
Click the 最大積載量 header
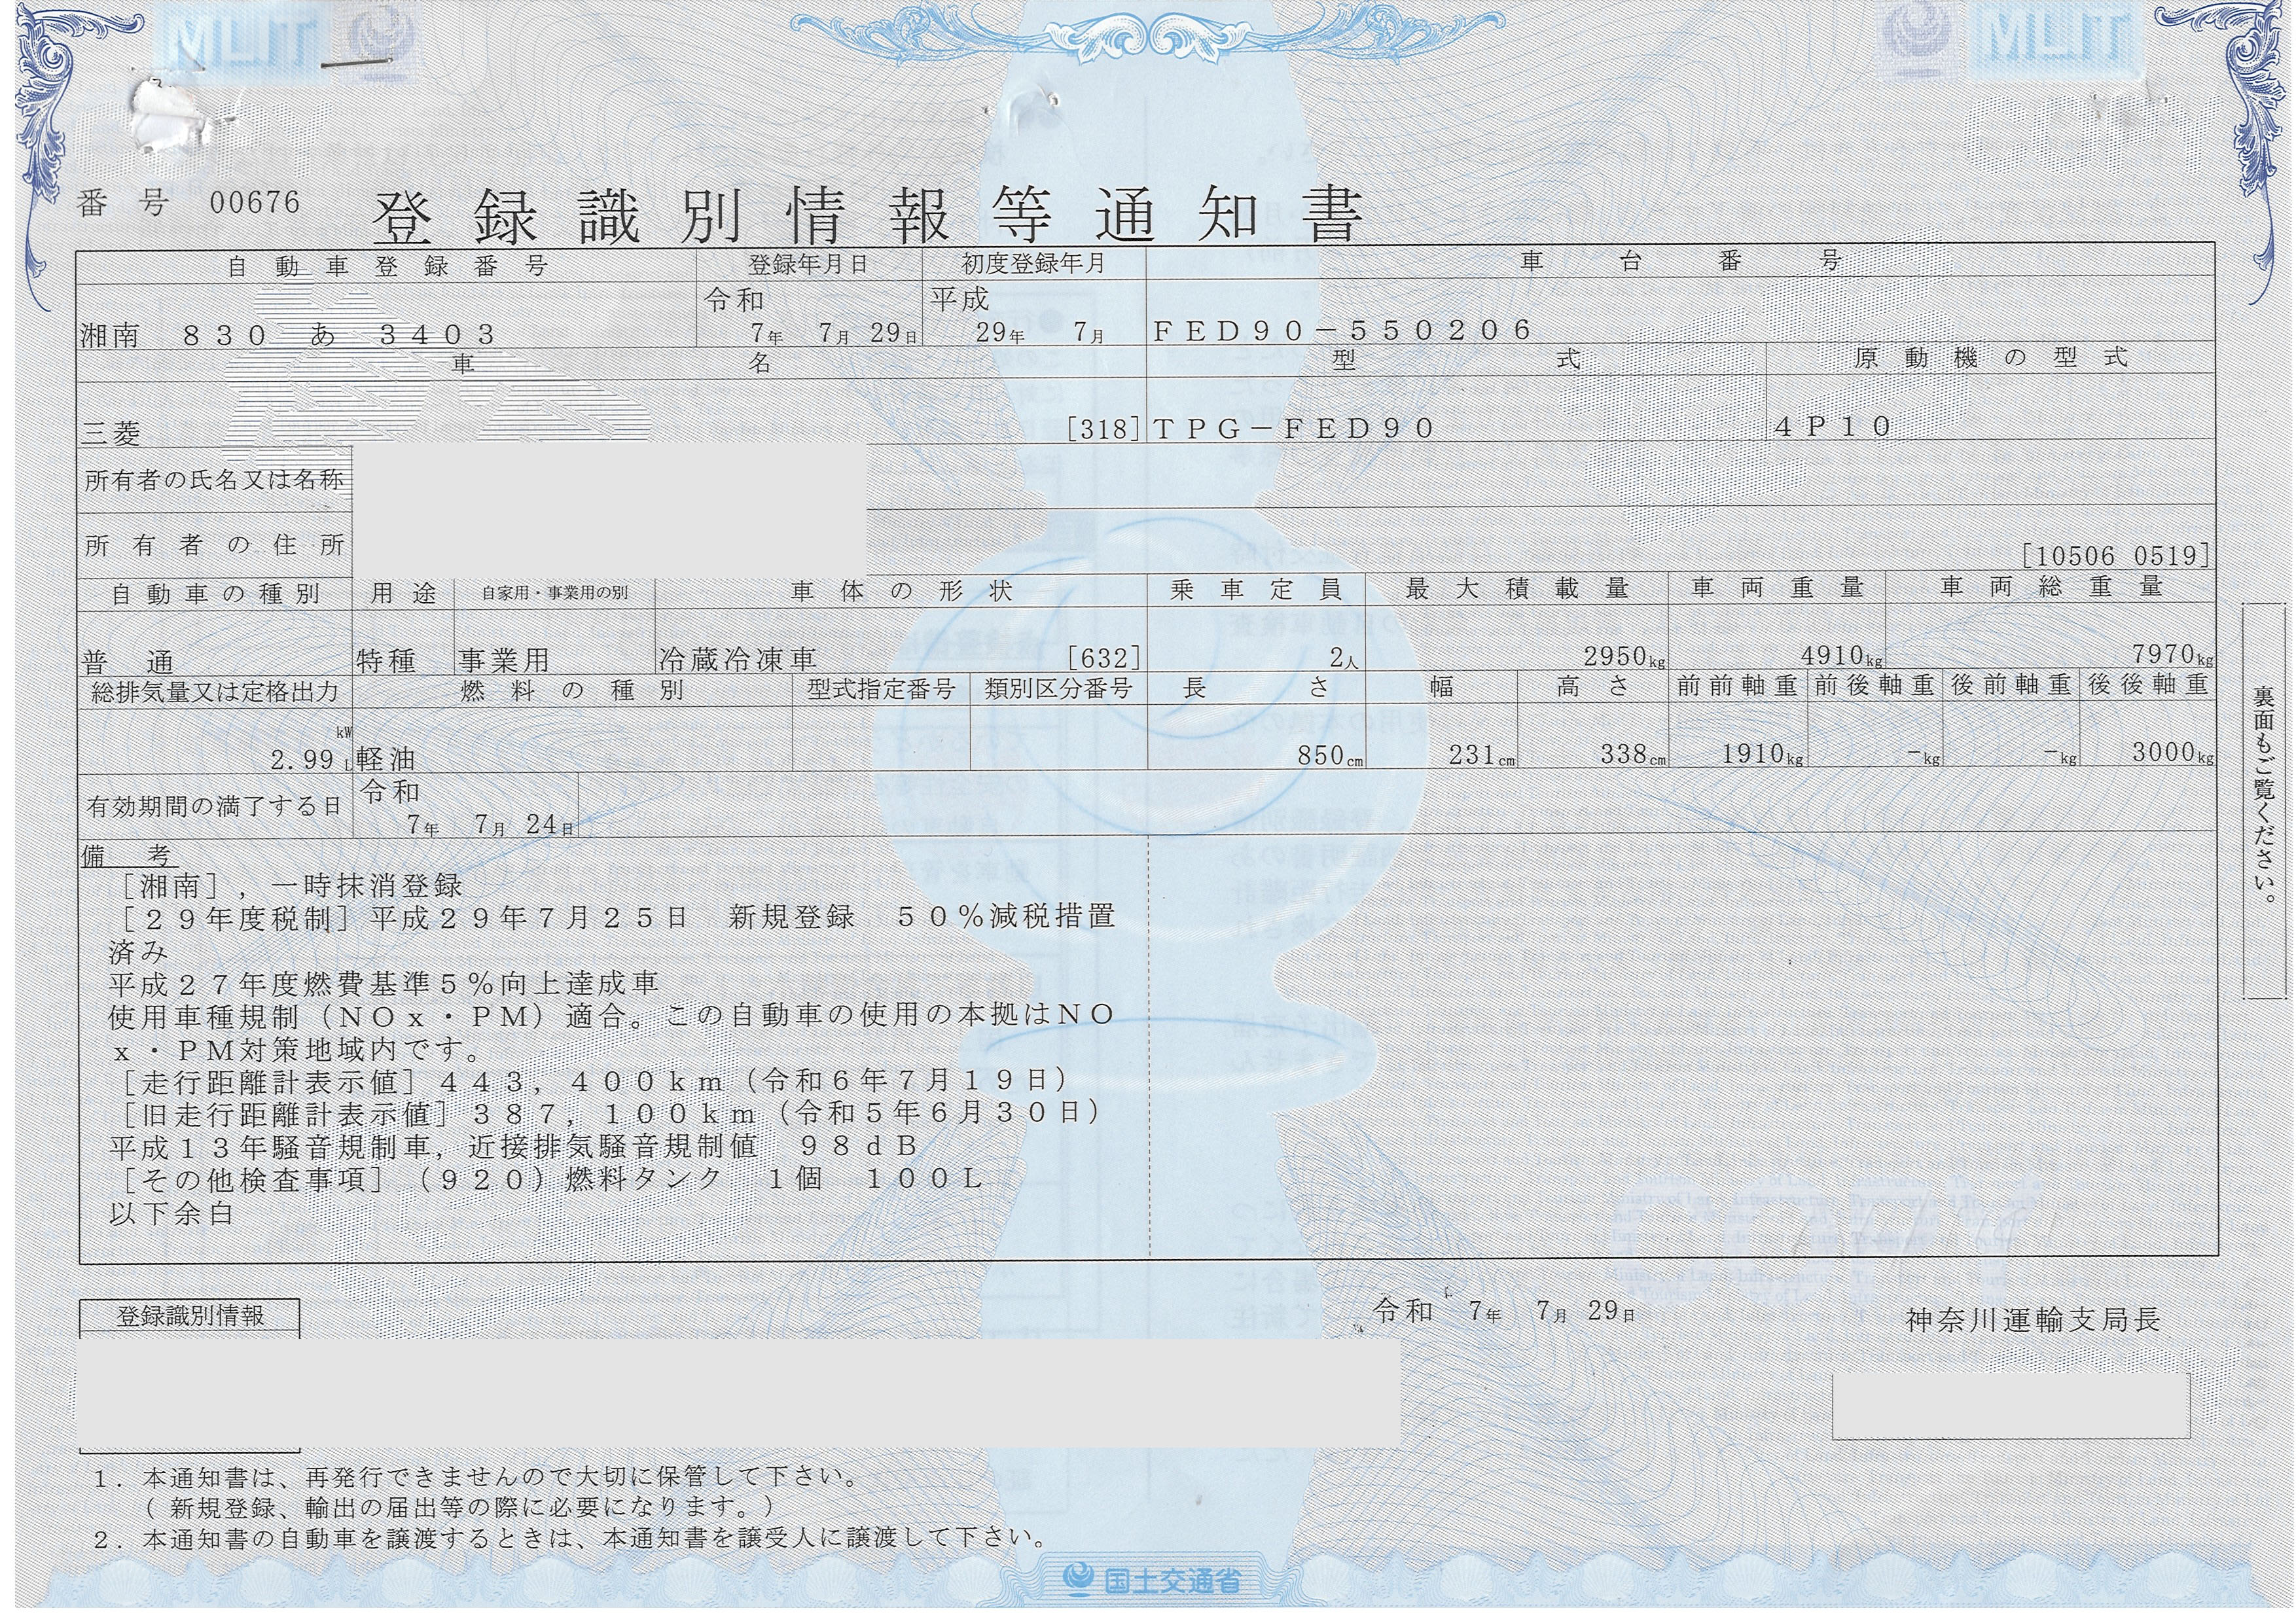[x=1517, y=589]
